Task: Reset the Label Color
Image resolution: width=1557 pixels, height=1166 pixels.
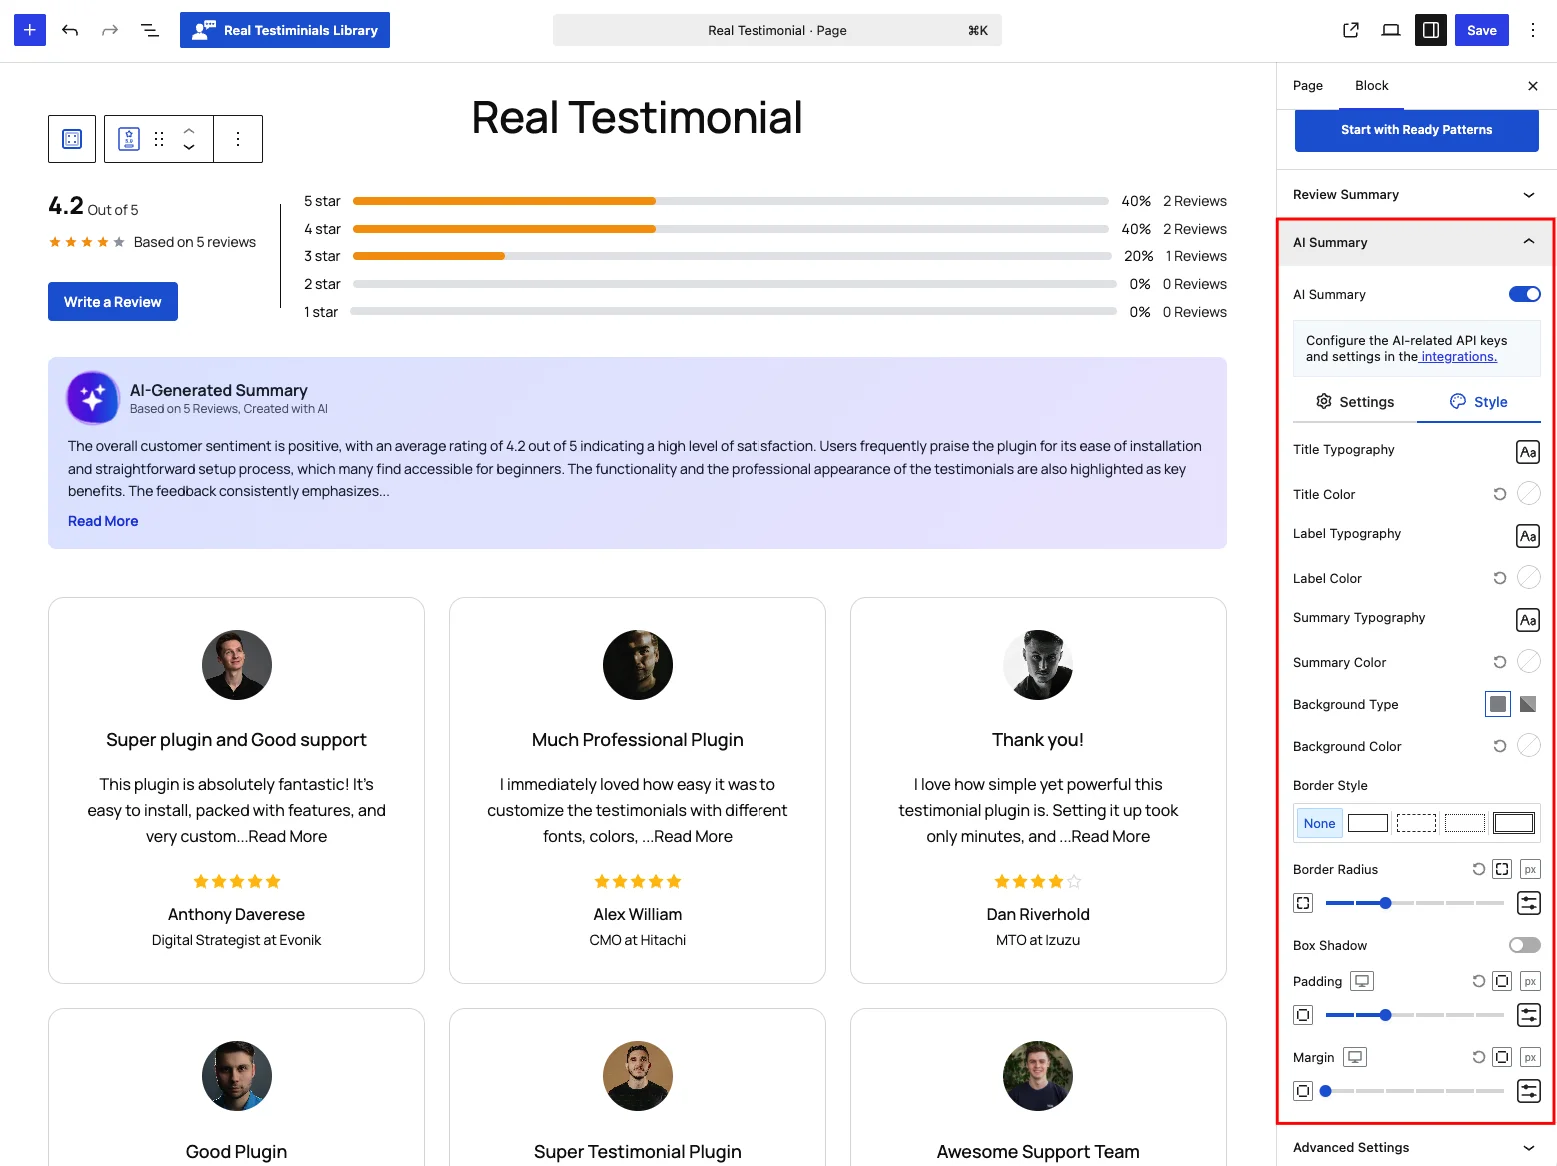Action: tap(1500, 578)
